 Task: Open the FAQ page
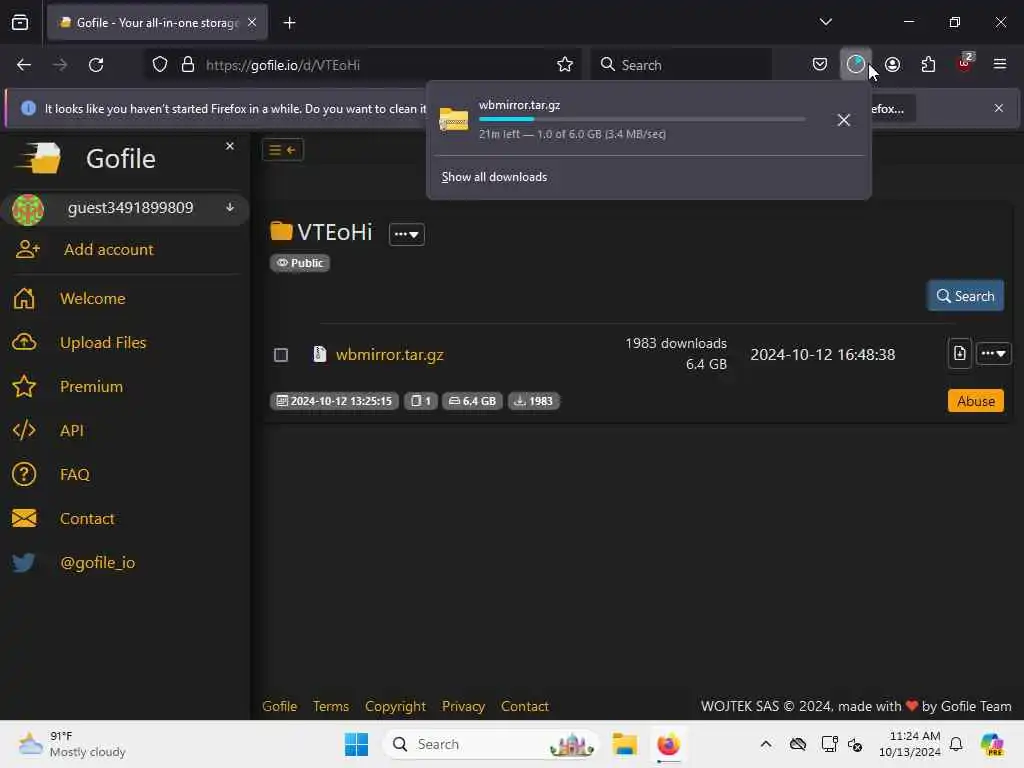click(74, 474)
